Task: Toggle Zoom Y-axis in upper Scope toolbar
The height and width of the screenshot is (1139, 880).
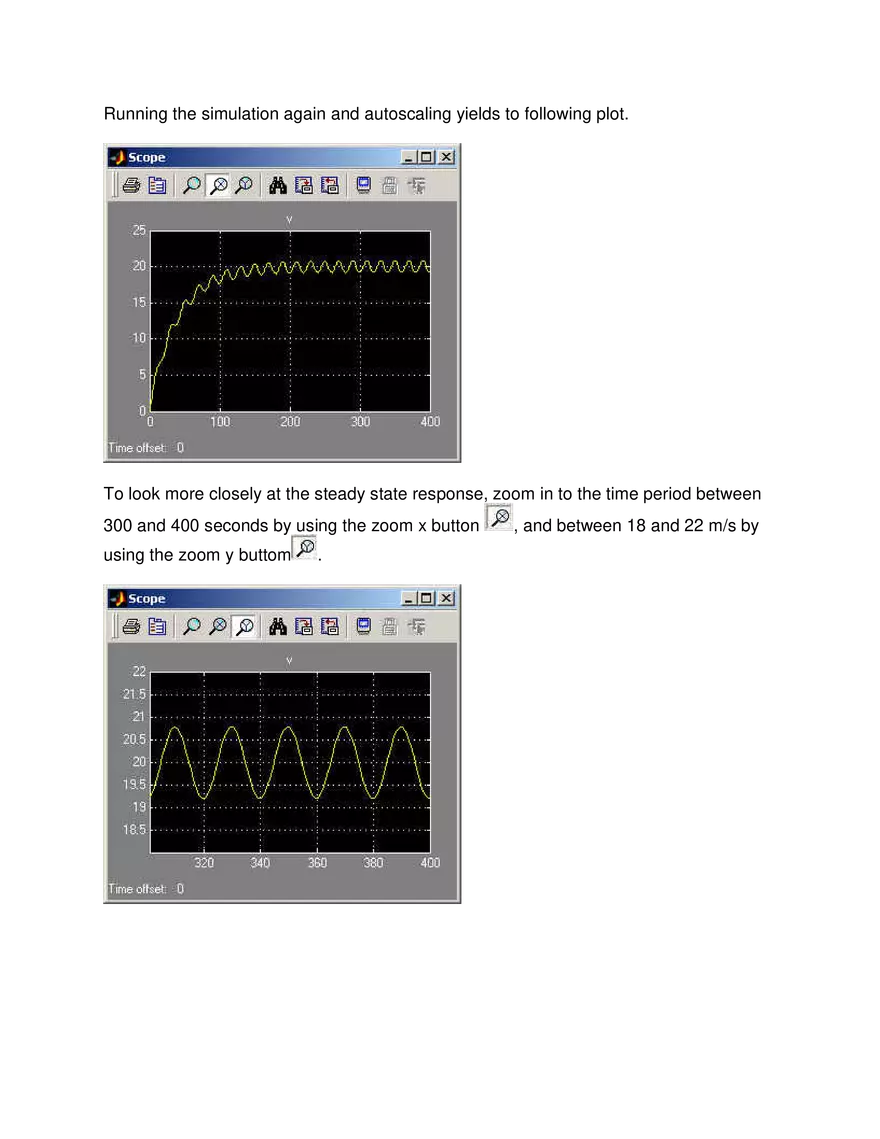Action: 244,186
